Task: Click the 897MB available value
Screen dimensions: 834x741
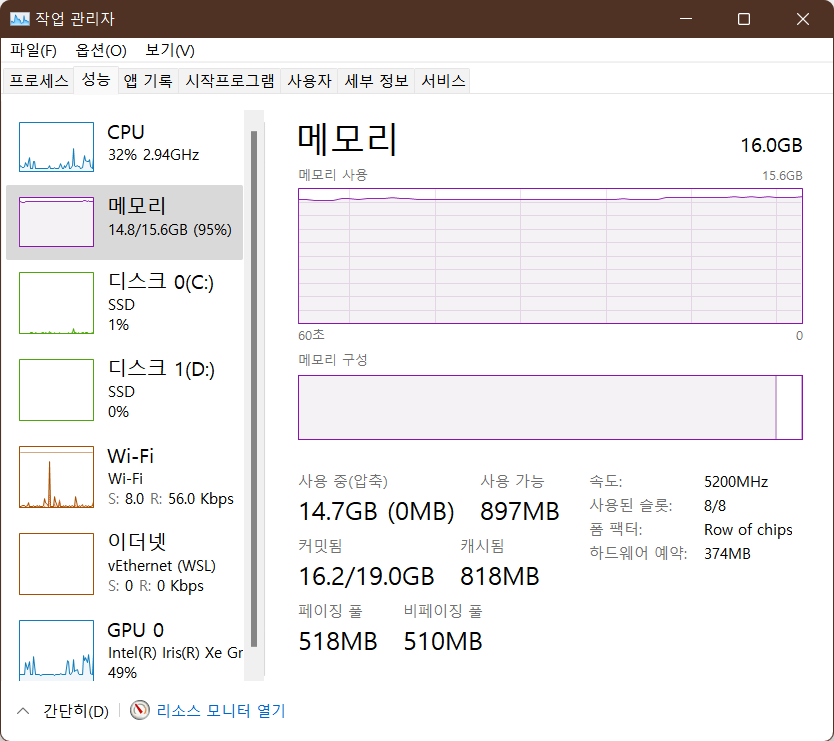Action: 520,512
